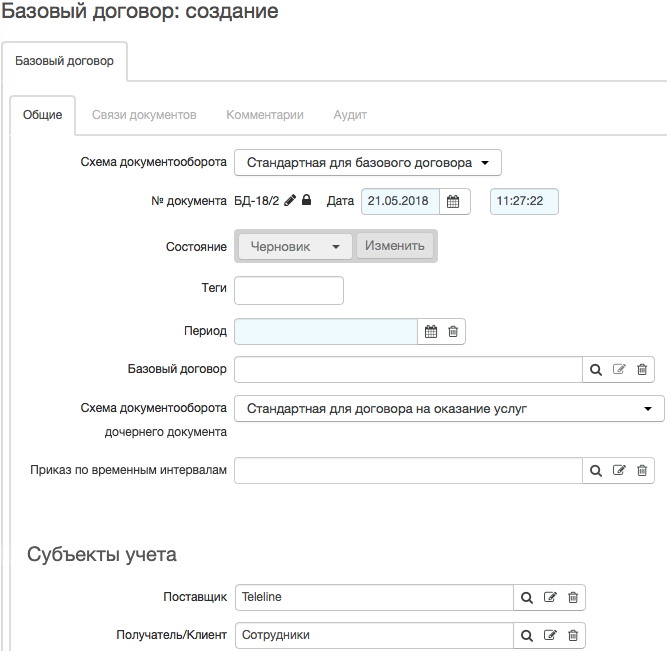Edit the Teleline supplier entry
This screenshot has width=667, height=651.
coord(550,597)
